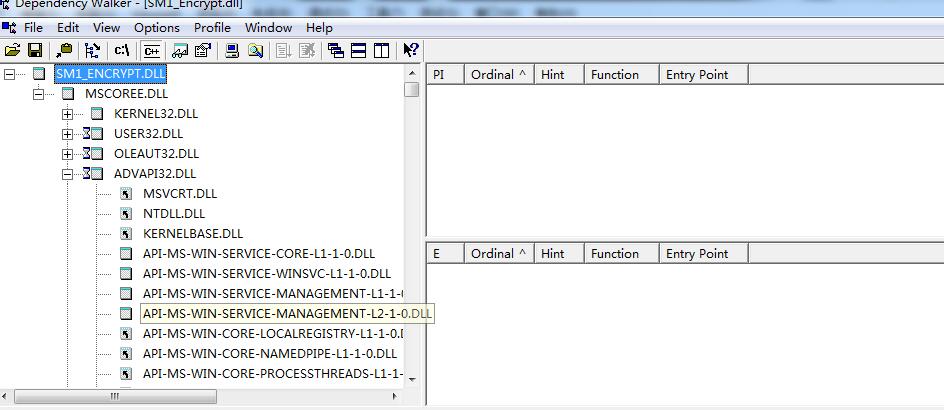This screenshot has height=410, width=944.
Task: Open the System Information computer icon
Action: [232, 51]
